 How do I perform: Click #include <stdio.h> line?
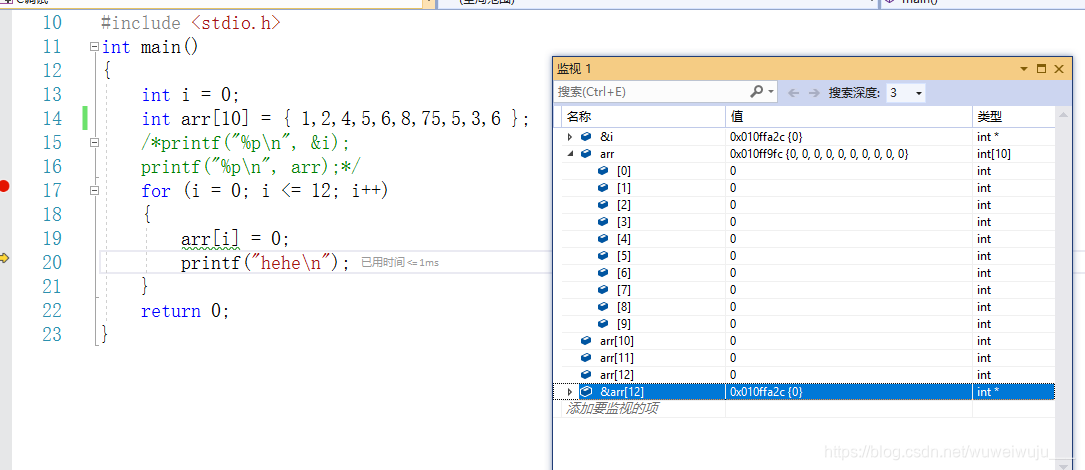pos(191,23)
